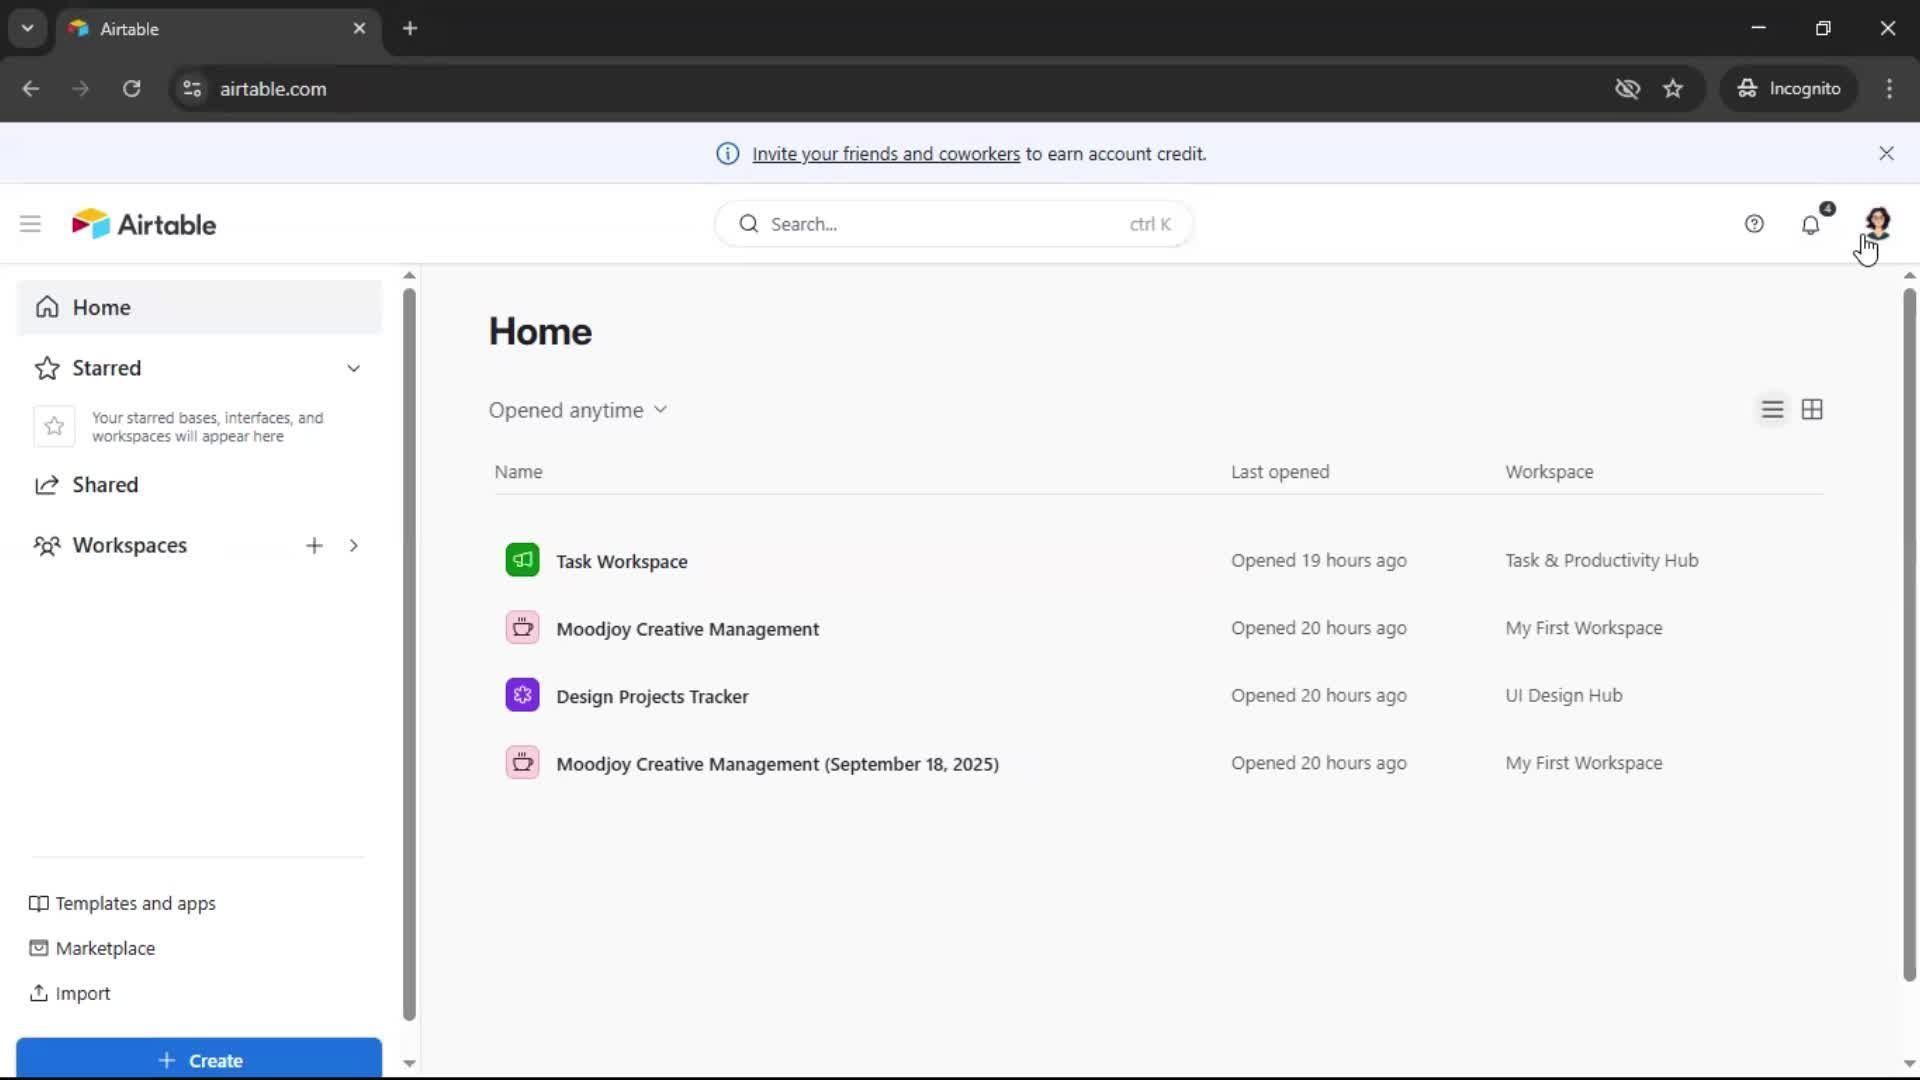Open Design Projects Tracker purple icon

(522, 695)
